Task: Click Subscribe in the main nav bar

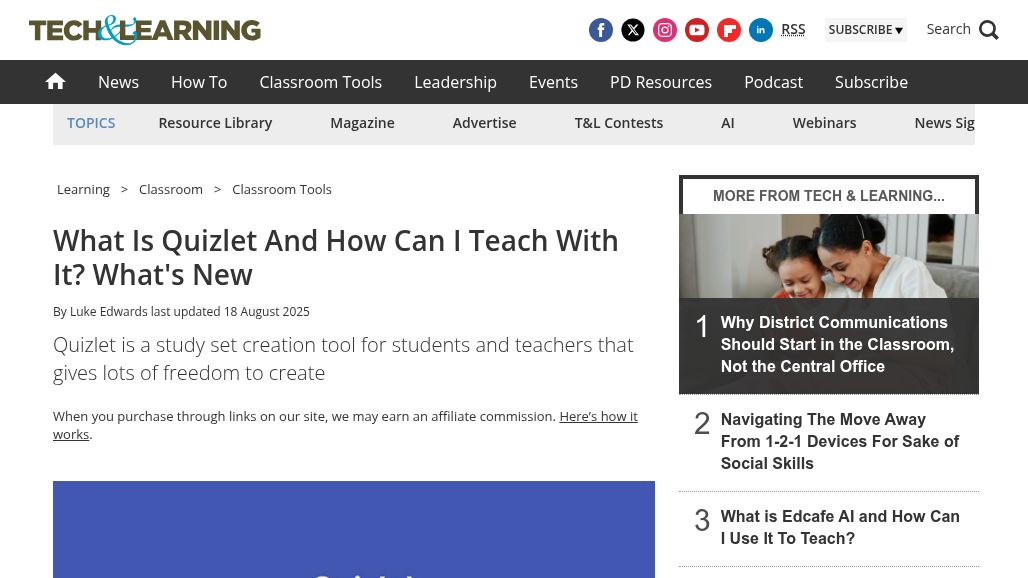Action: click(x=871, y=82)
